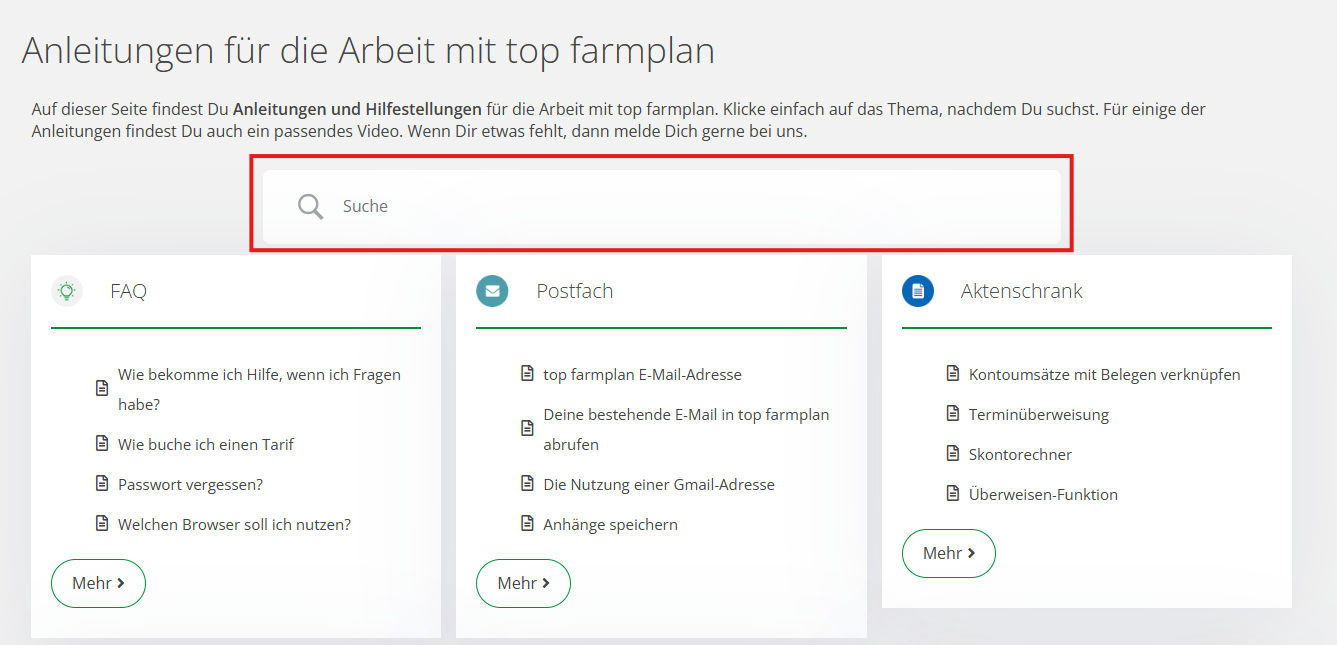Click the magnifying glass search icon

[x=311, y=206]
